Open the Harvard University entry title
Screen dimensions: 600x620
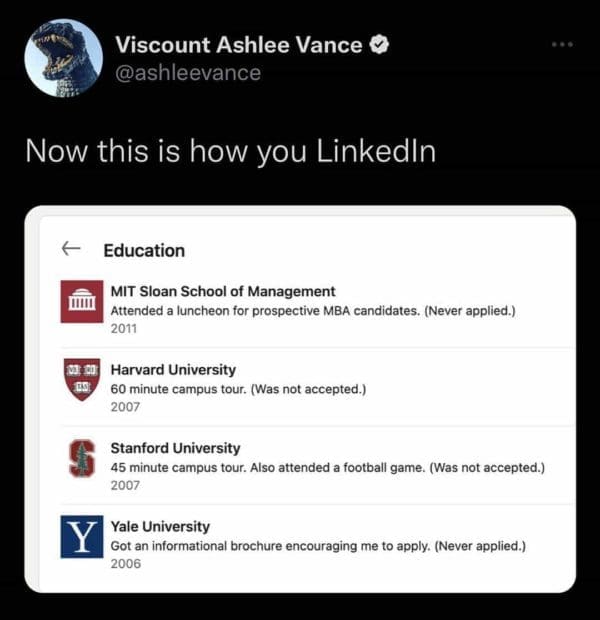tap(173, 370)
